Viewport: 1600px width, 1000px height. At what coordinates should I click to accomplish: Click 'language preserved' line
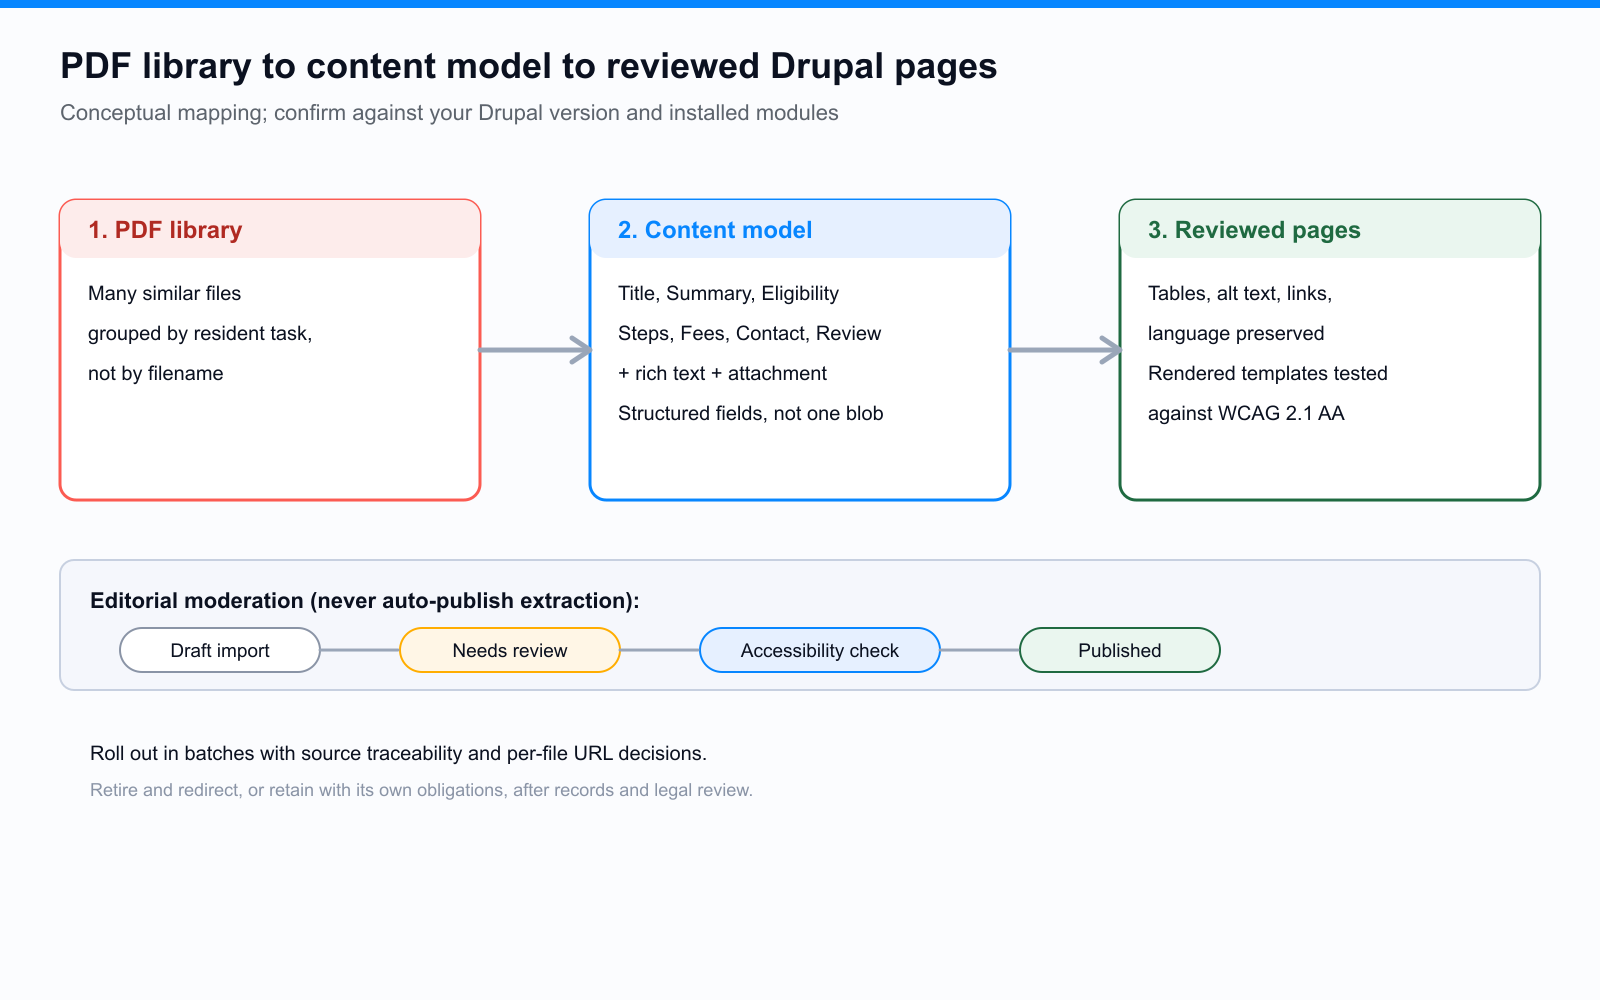[x=1236, y=333]
